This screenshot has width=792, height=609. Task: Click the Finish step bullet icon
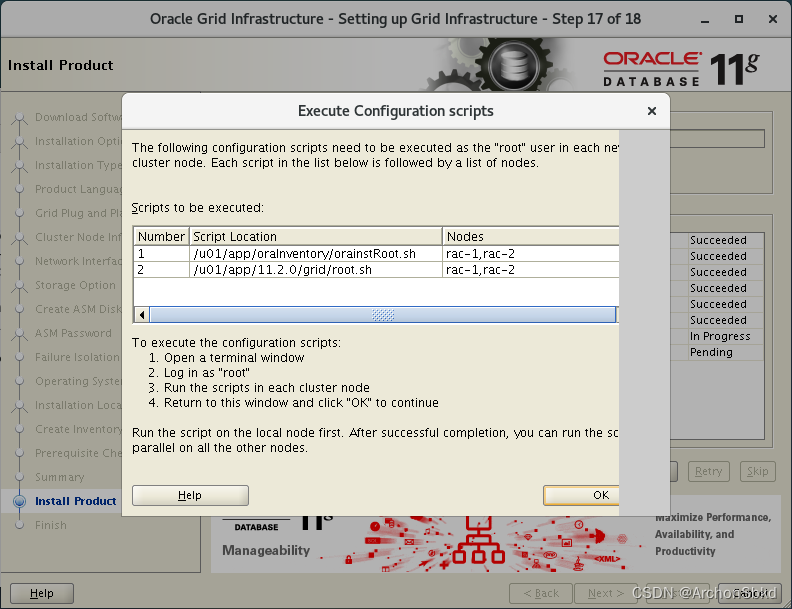[19, 525]
